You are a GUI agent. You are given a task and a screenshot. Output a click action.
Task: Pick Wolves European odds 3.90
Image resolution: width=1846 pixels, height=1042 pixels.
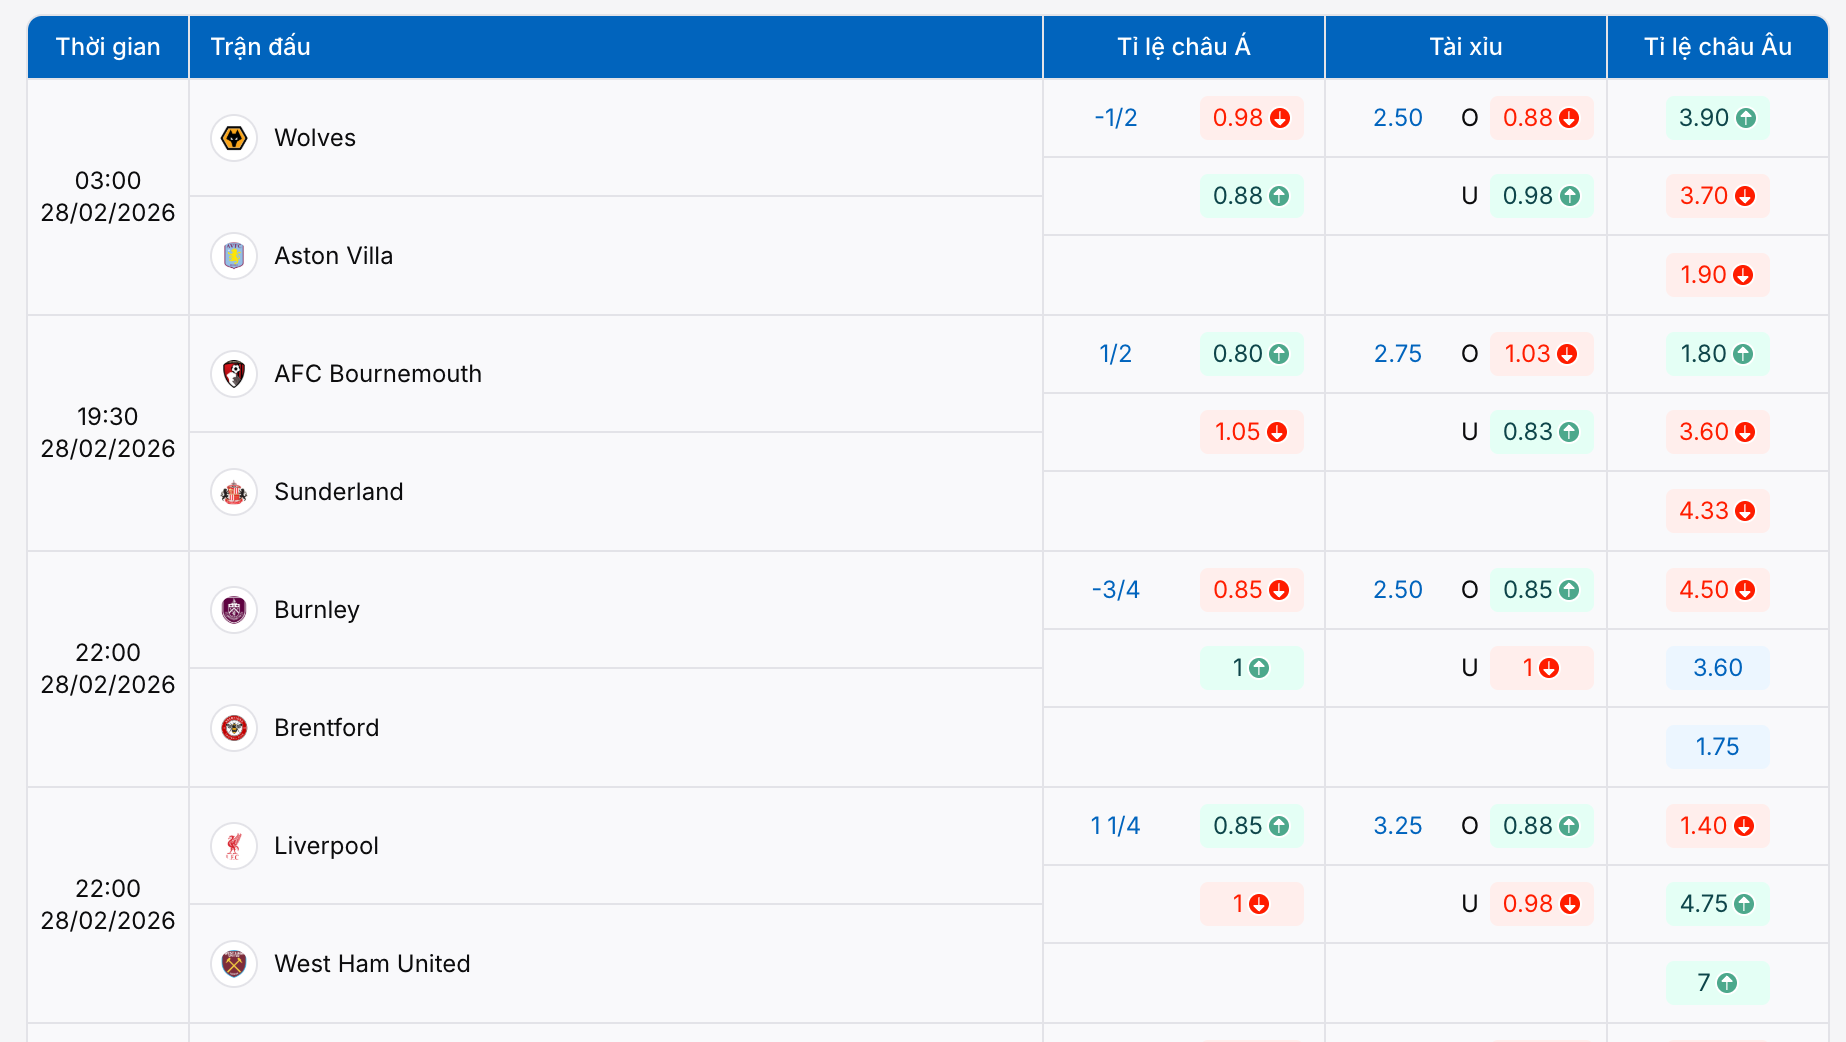(1717, 118)
